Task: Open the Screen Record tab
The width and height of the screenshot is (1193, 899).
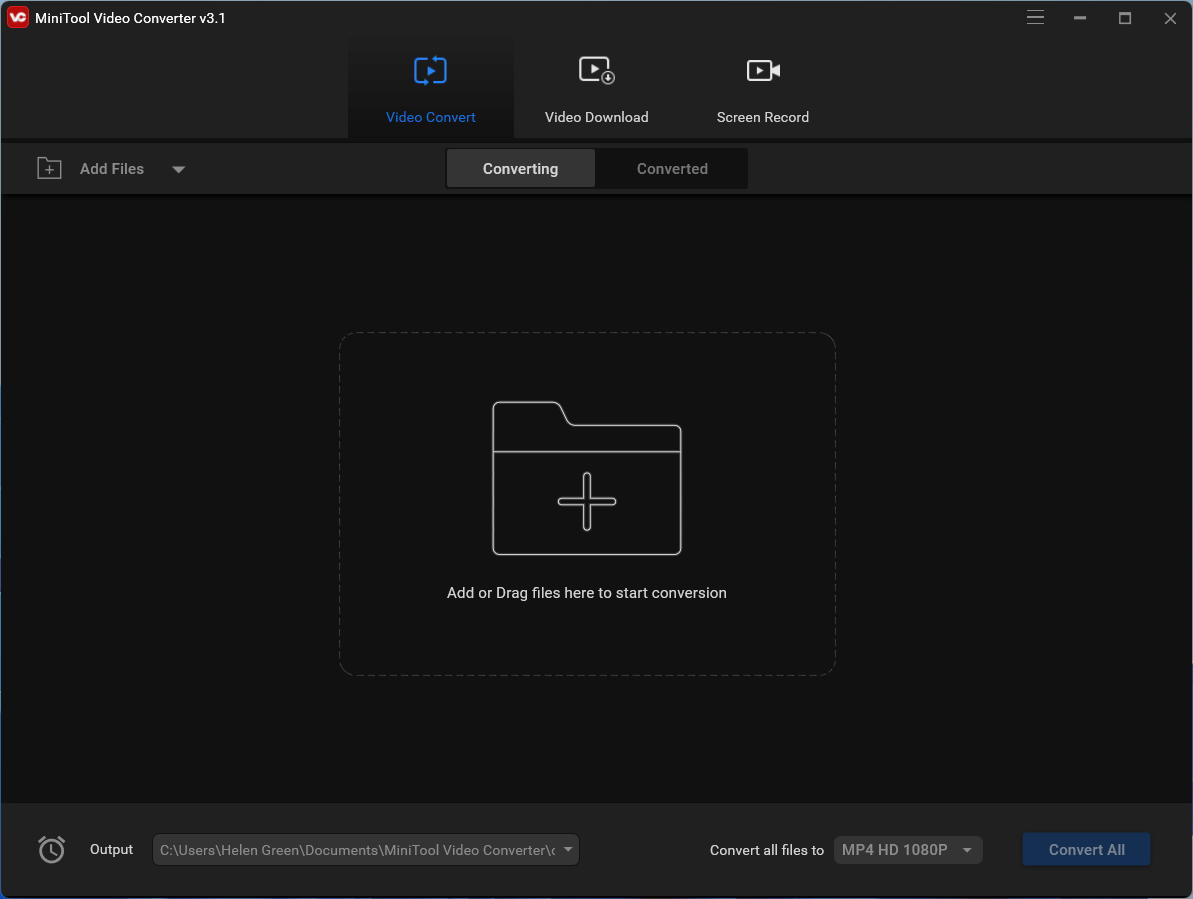Action: [762, 87]
